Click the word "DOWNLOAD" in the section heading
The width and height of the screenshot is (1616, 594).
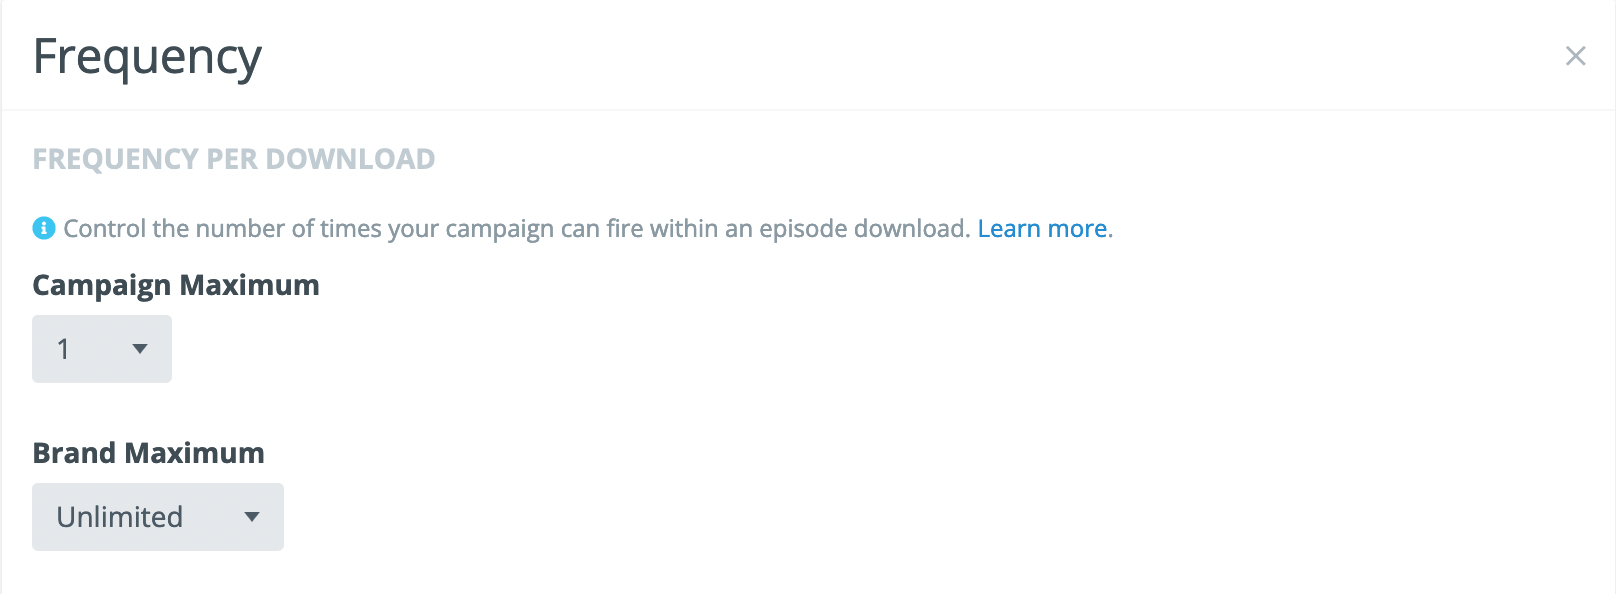point(350,159)
